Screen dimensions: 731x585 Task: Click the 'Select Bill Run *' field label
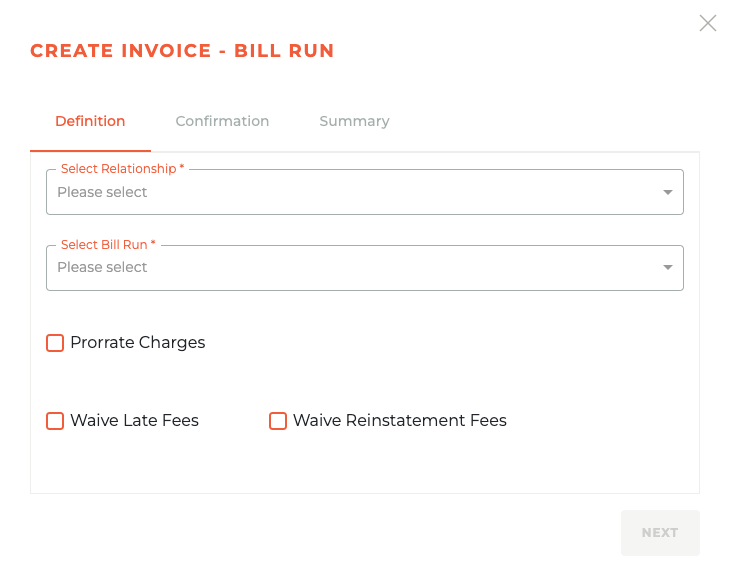108,245
